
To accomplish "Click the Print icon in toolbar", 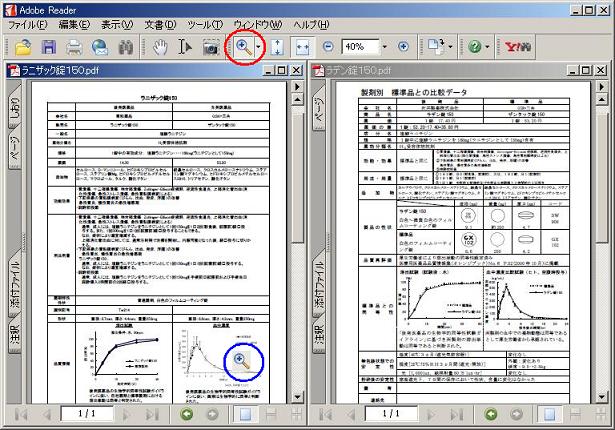I will [74, 47].
